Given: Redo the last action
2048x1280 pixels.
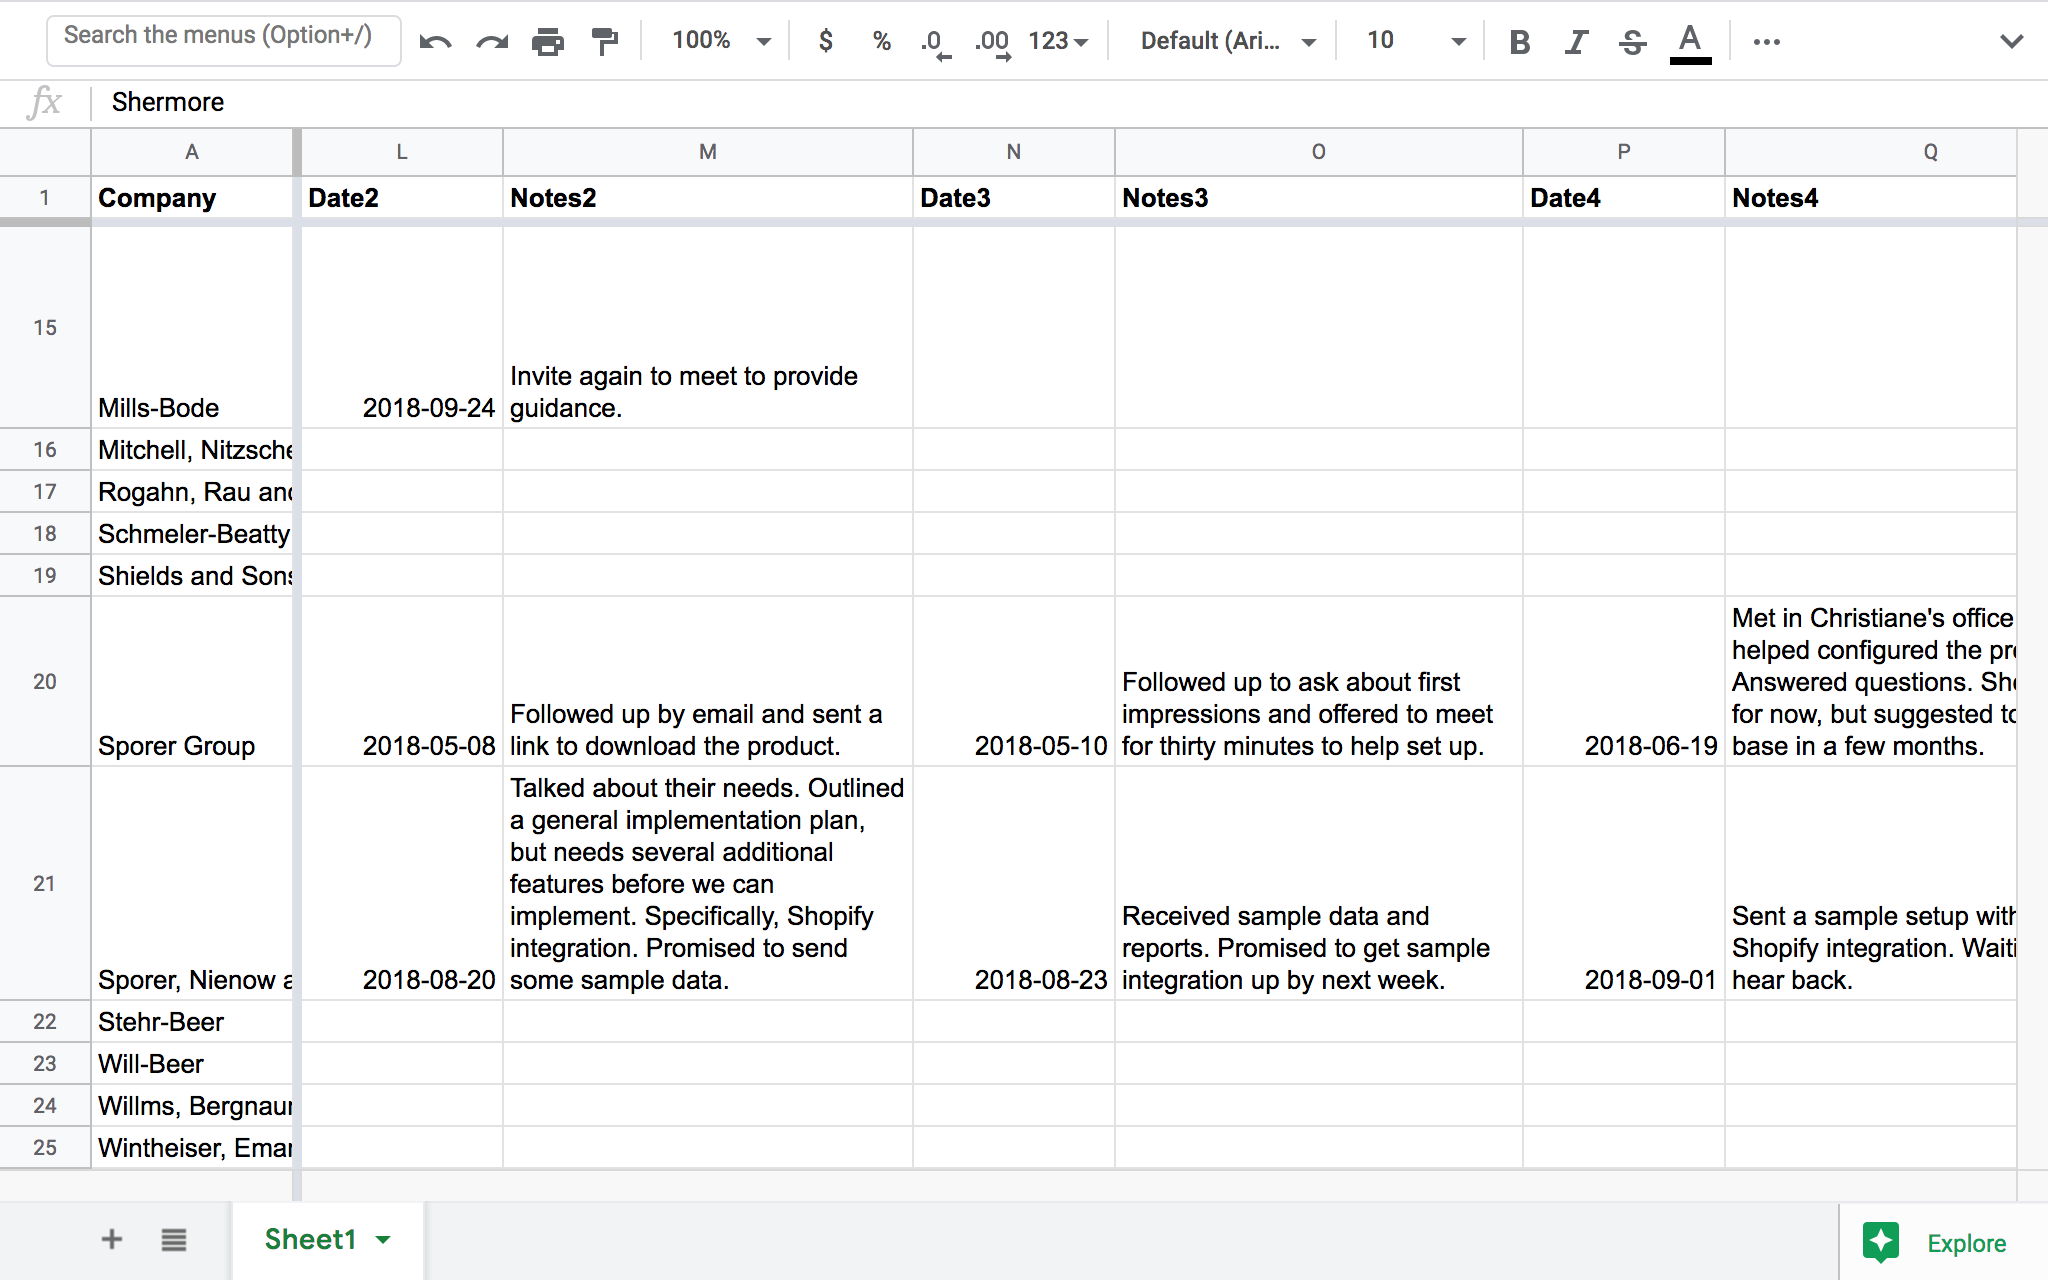Looking at the screenshot, I should coord(491,40).
